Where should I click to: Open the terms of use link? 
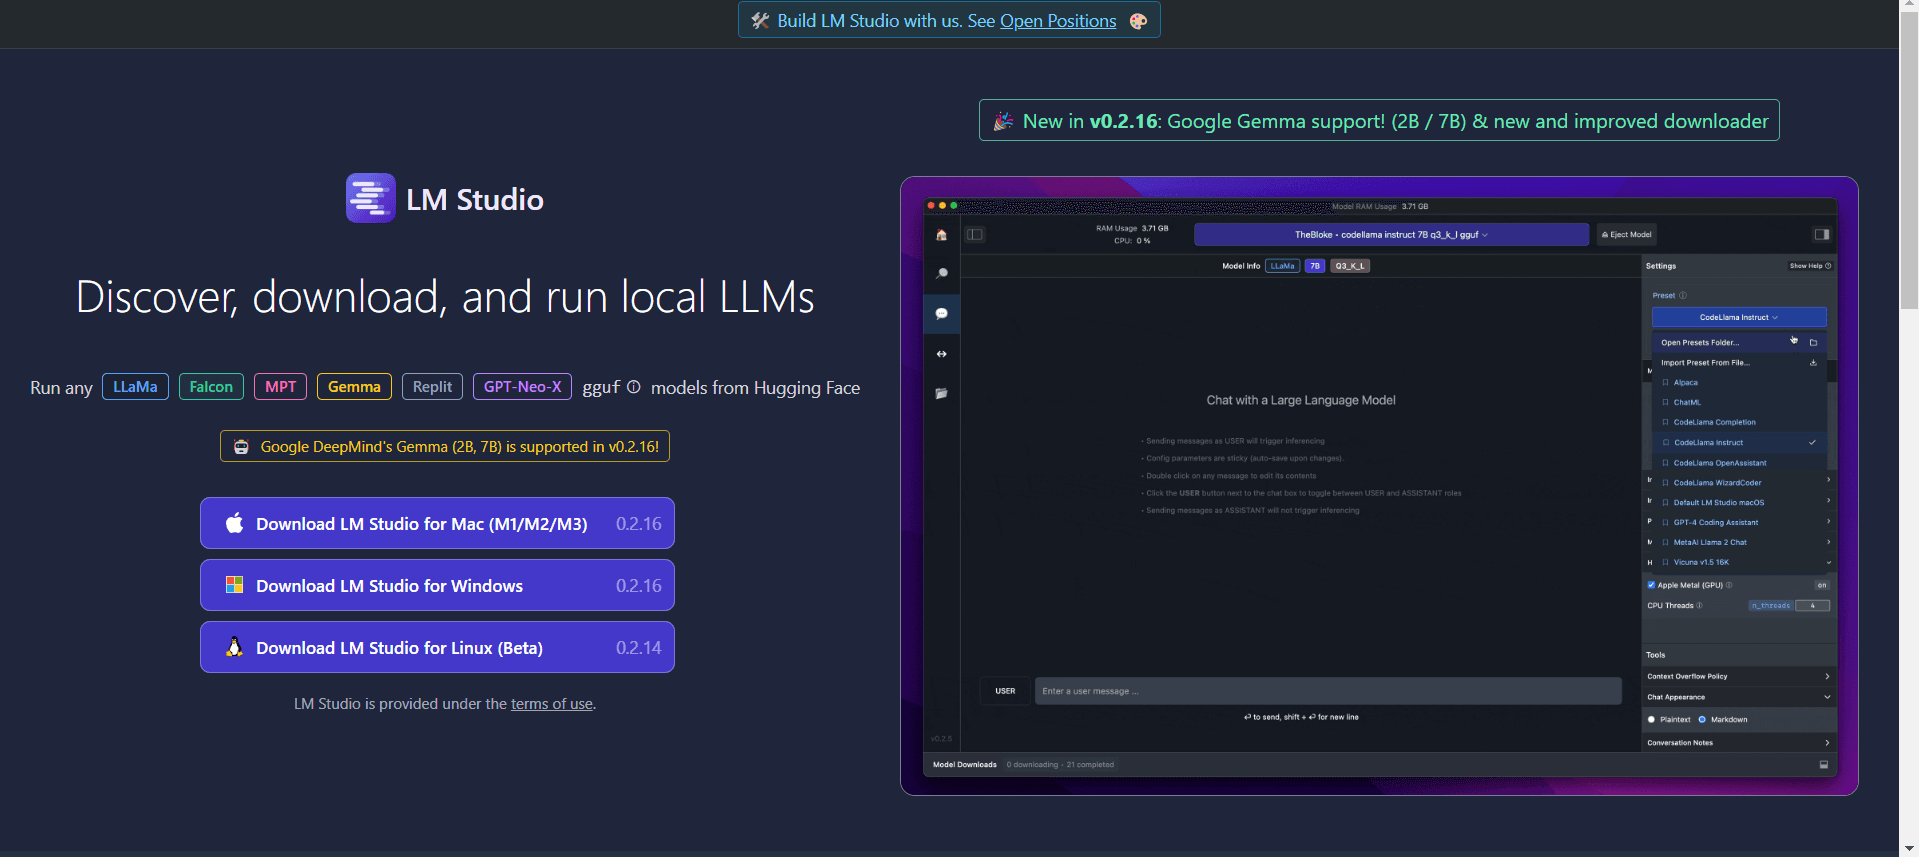(x=552, y=704)
